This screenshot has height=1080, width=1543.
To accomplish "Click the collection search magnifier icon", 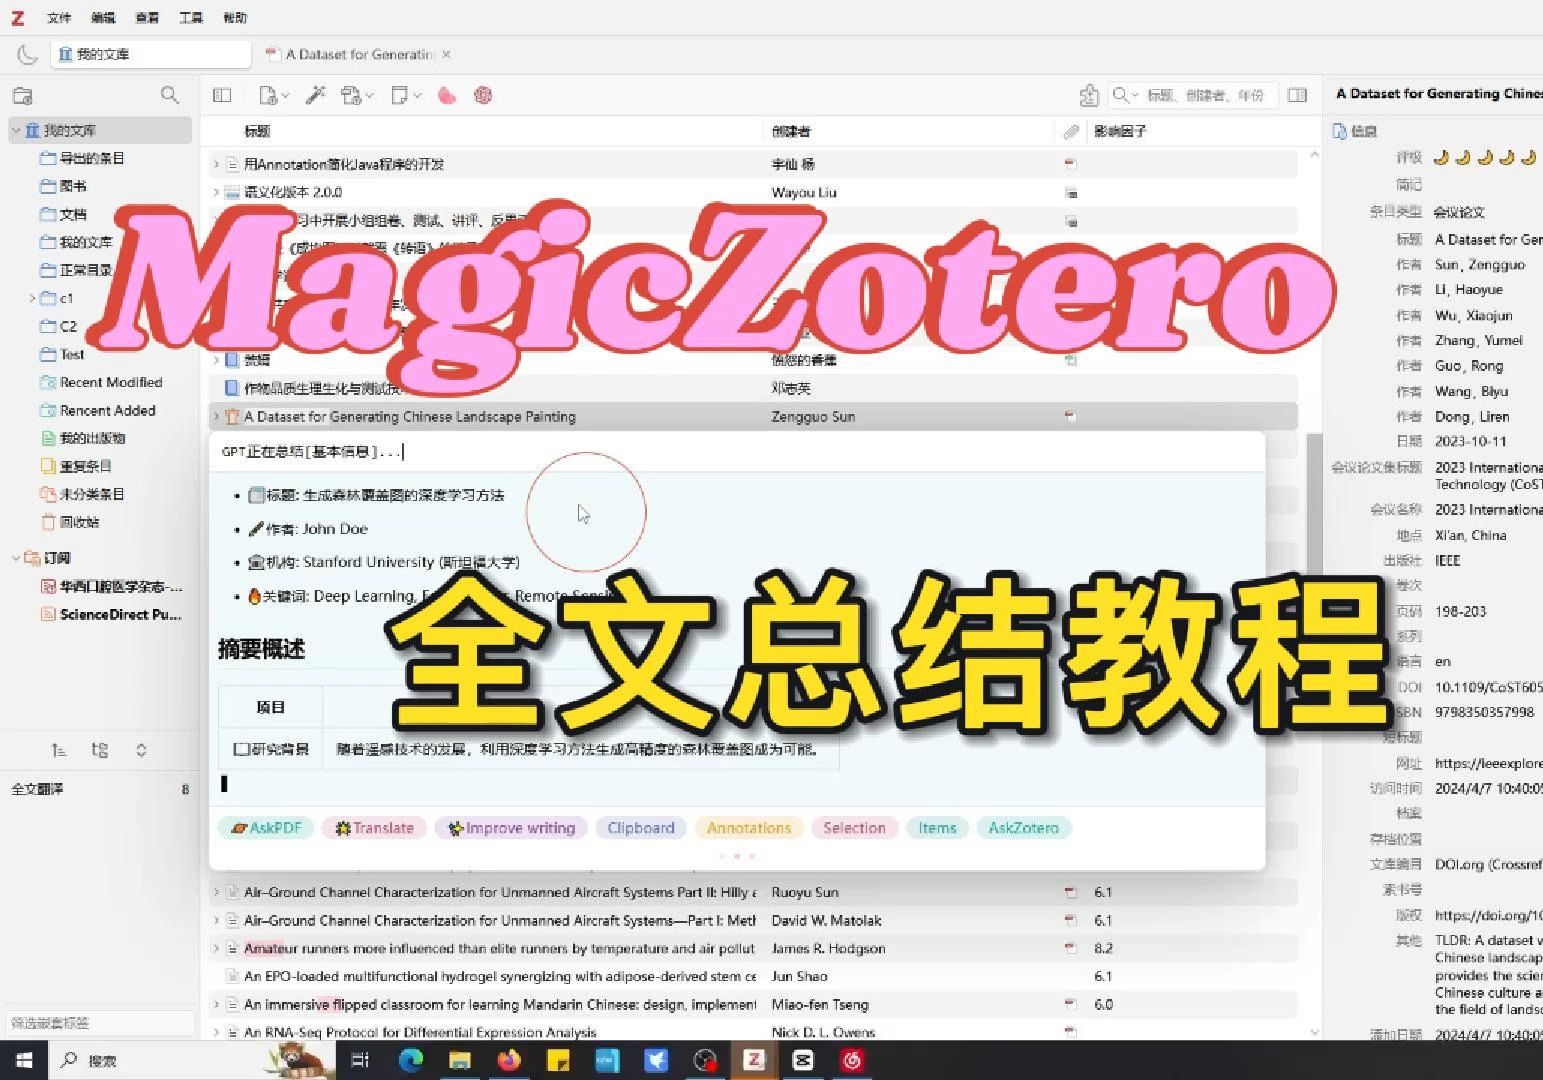I will 170,95.
